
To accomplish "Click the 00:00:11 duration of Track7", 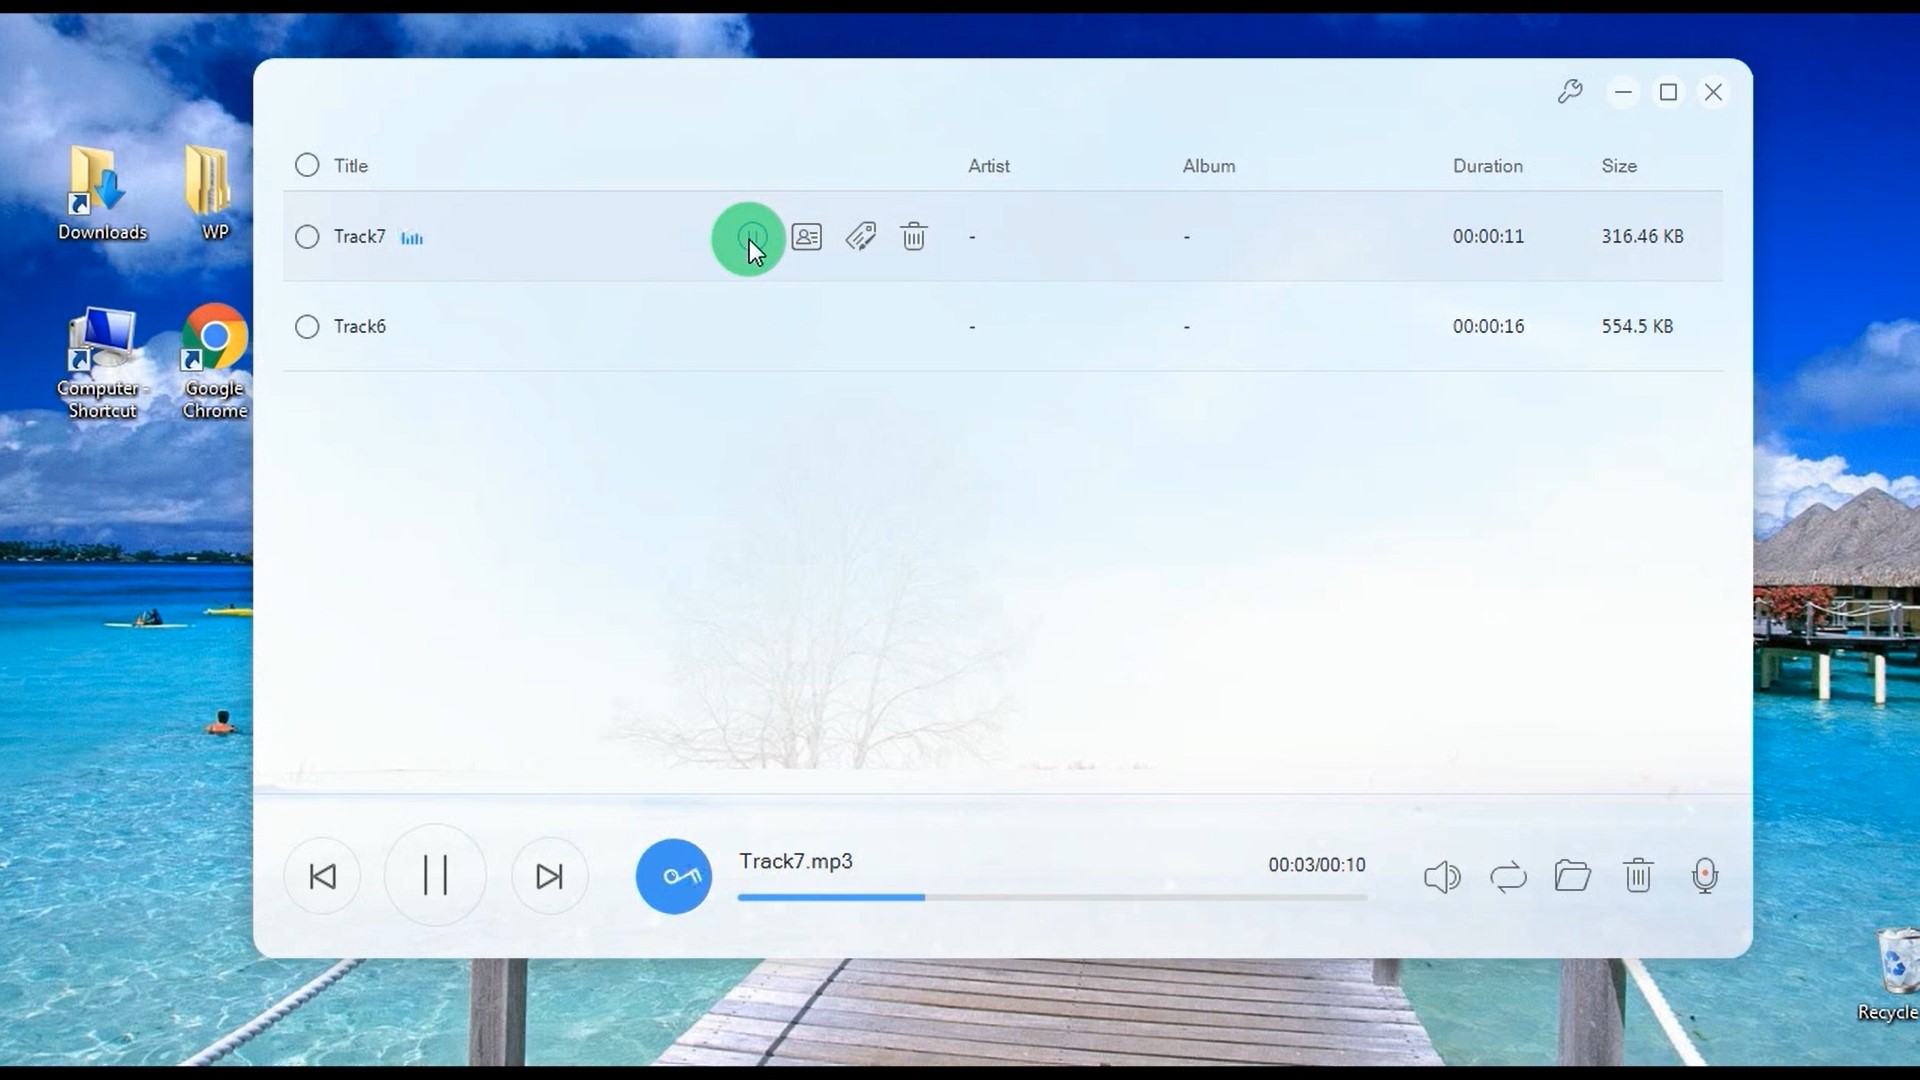I will 1489,237.
